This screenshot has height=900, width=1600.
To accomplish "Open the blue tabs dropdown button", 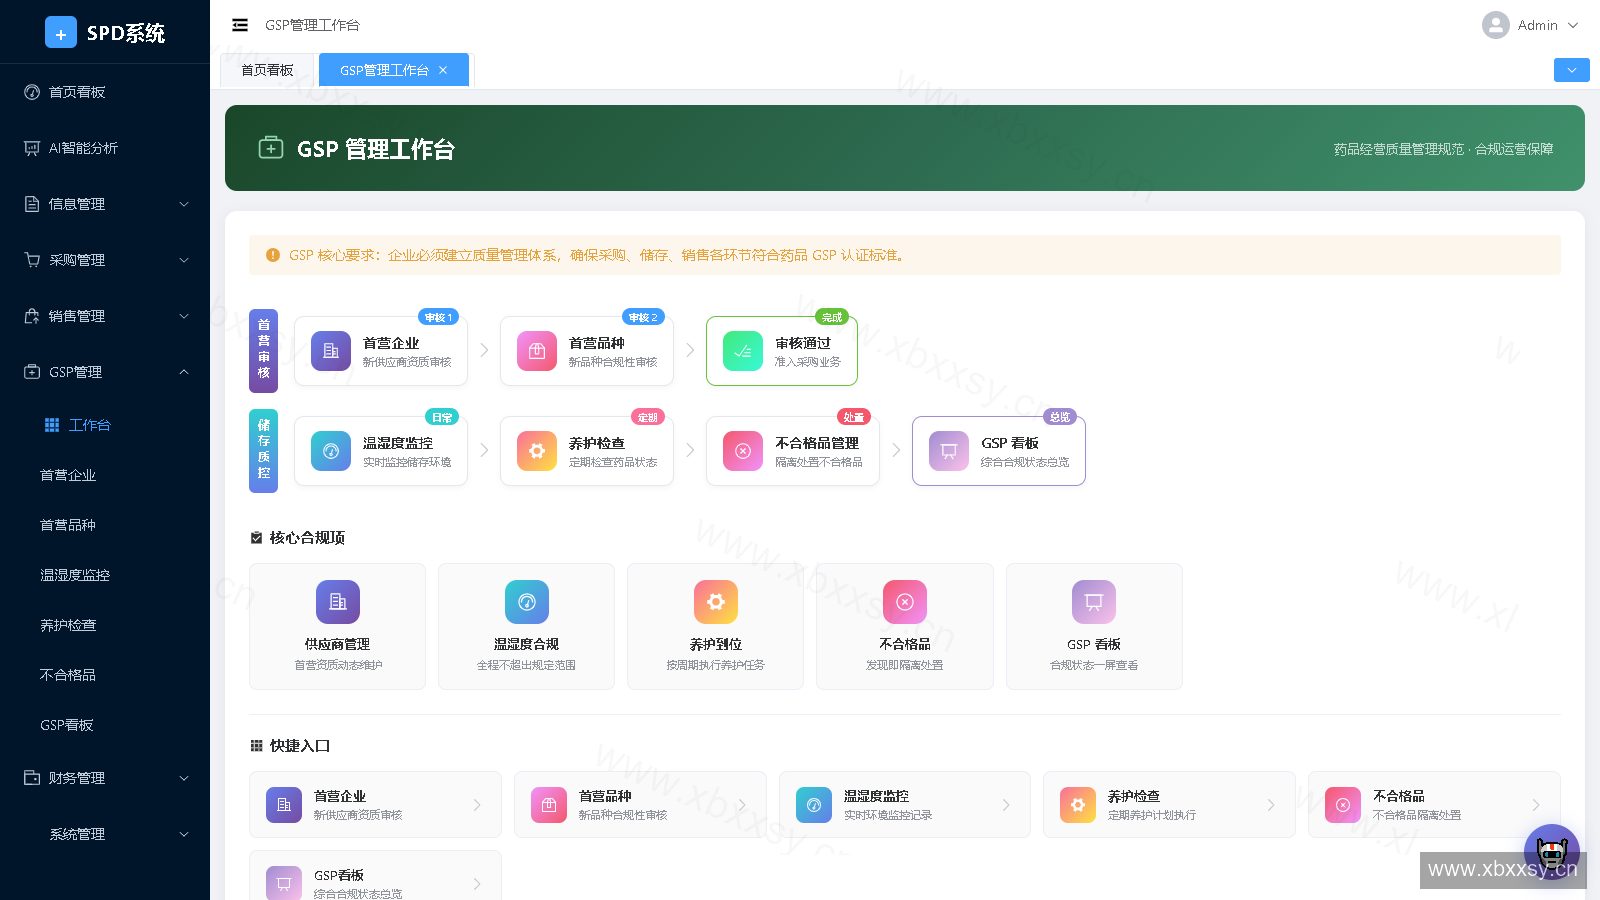I will pyautogui.click(x=1572, y=70).
